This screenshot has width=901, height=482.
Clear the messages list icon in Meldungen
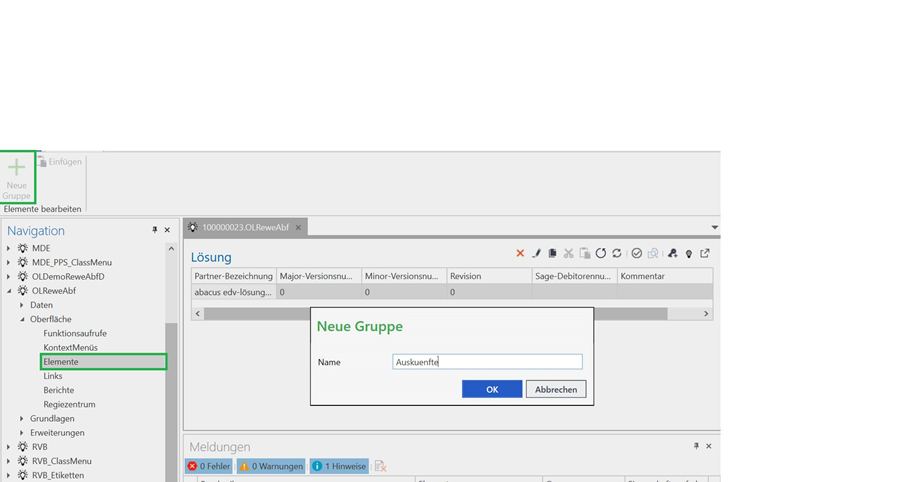[x=380, y=466]
